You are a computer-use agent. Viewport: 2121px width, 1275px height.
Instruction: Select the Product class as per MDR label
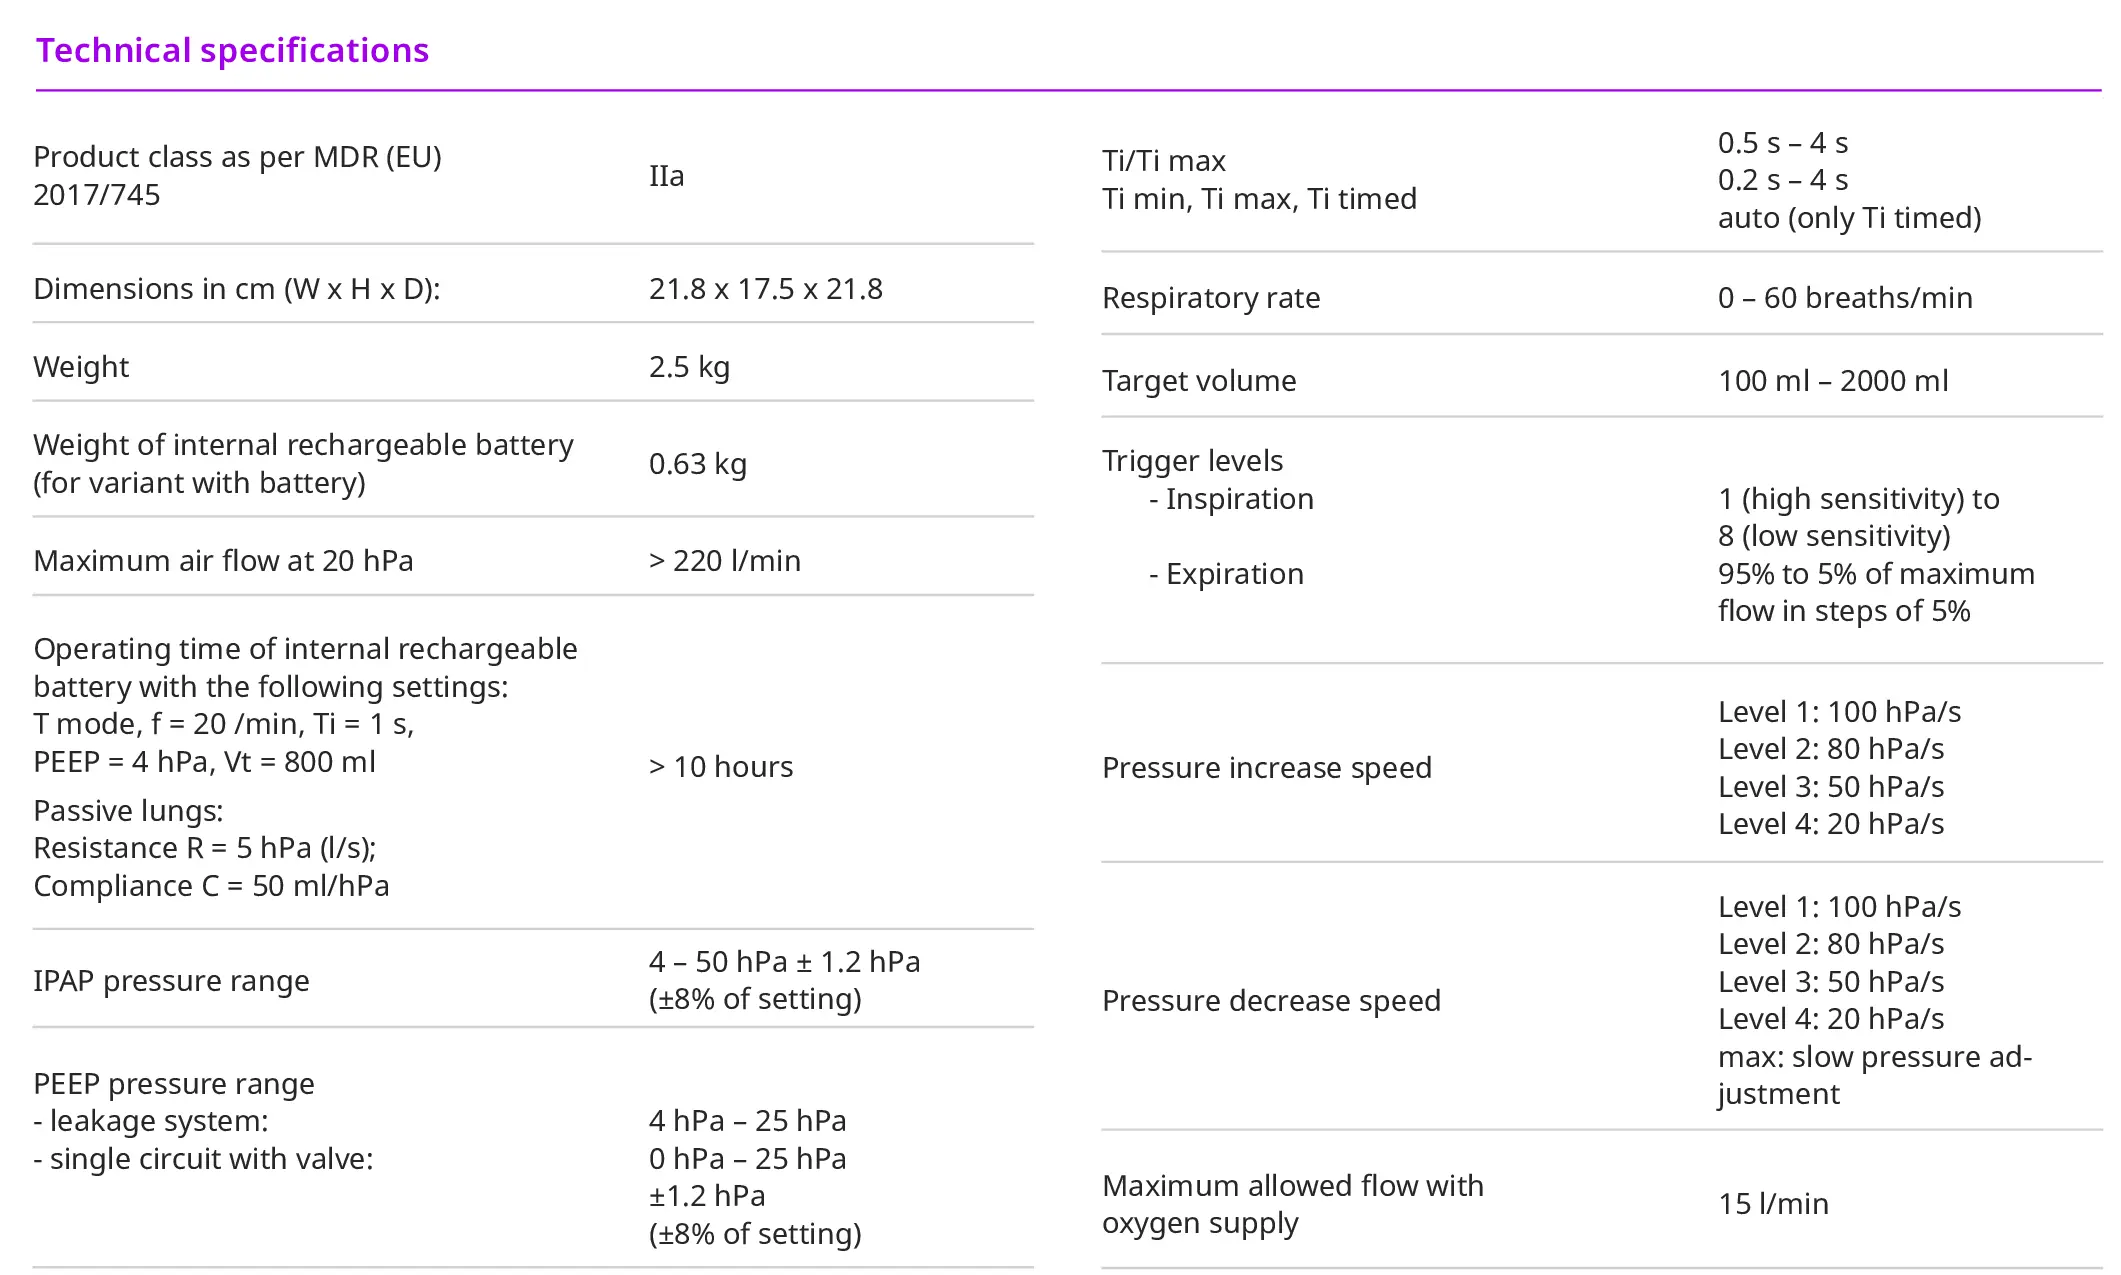237,175
